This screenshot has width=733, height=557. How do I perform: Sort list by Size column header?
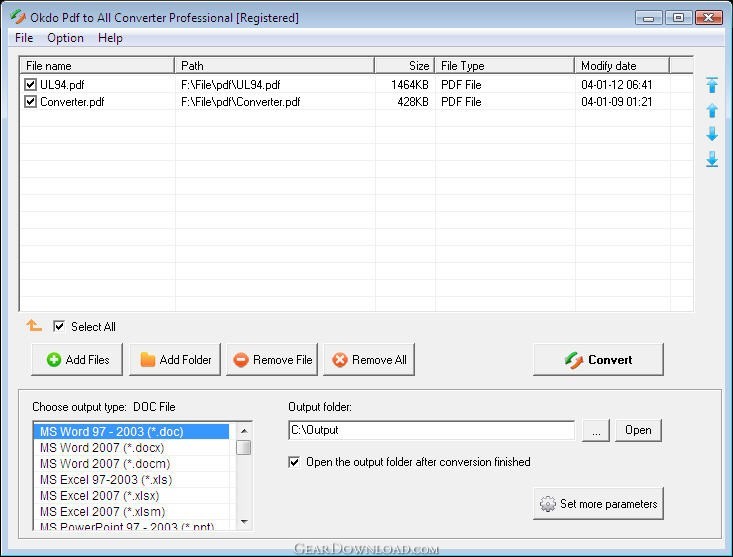pyautogui.click(x=405, y=65)
